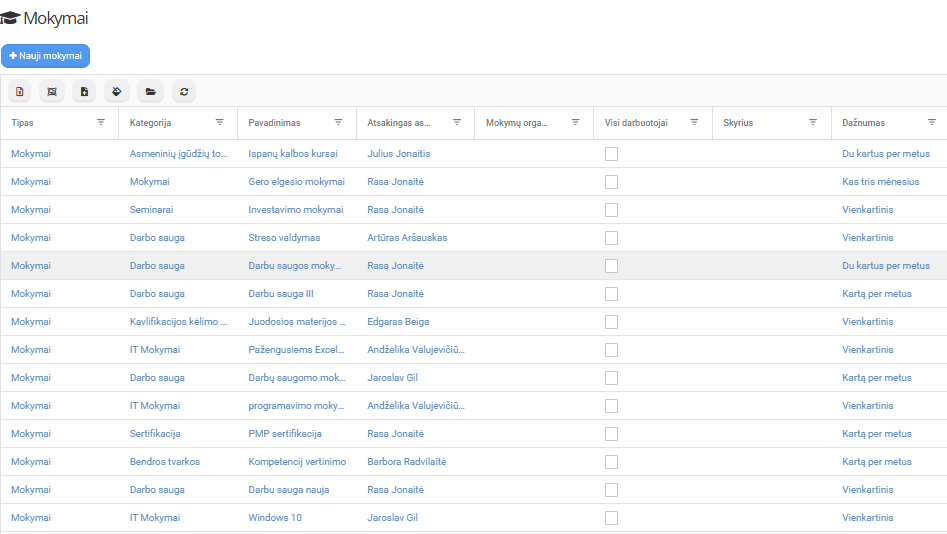Click the refresh arrows toolbar icon
947x534 pixels.
[x=183, y=91]
